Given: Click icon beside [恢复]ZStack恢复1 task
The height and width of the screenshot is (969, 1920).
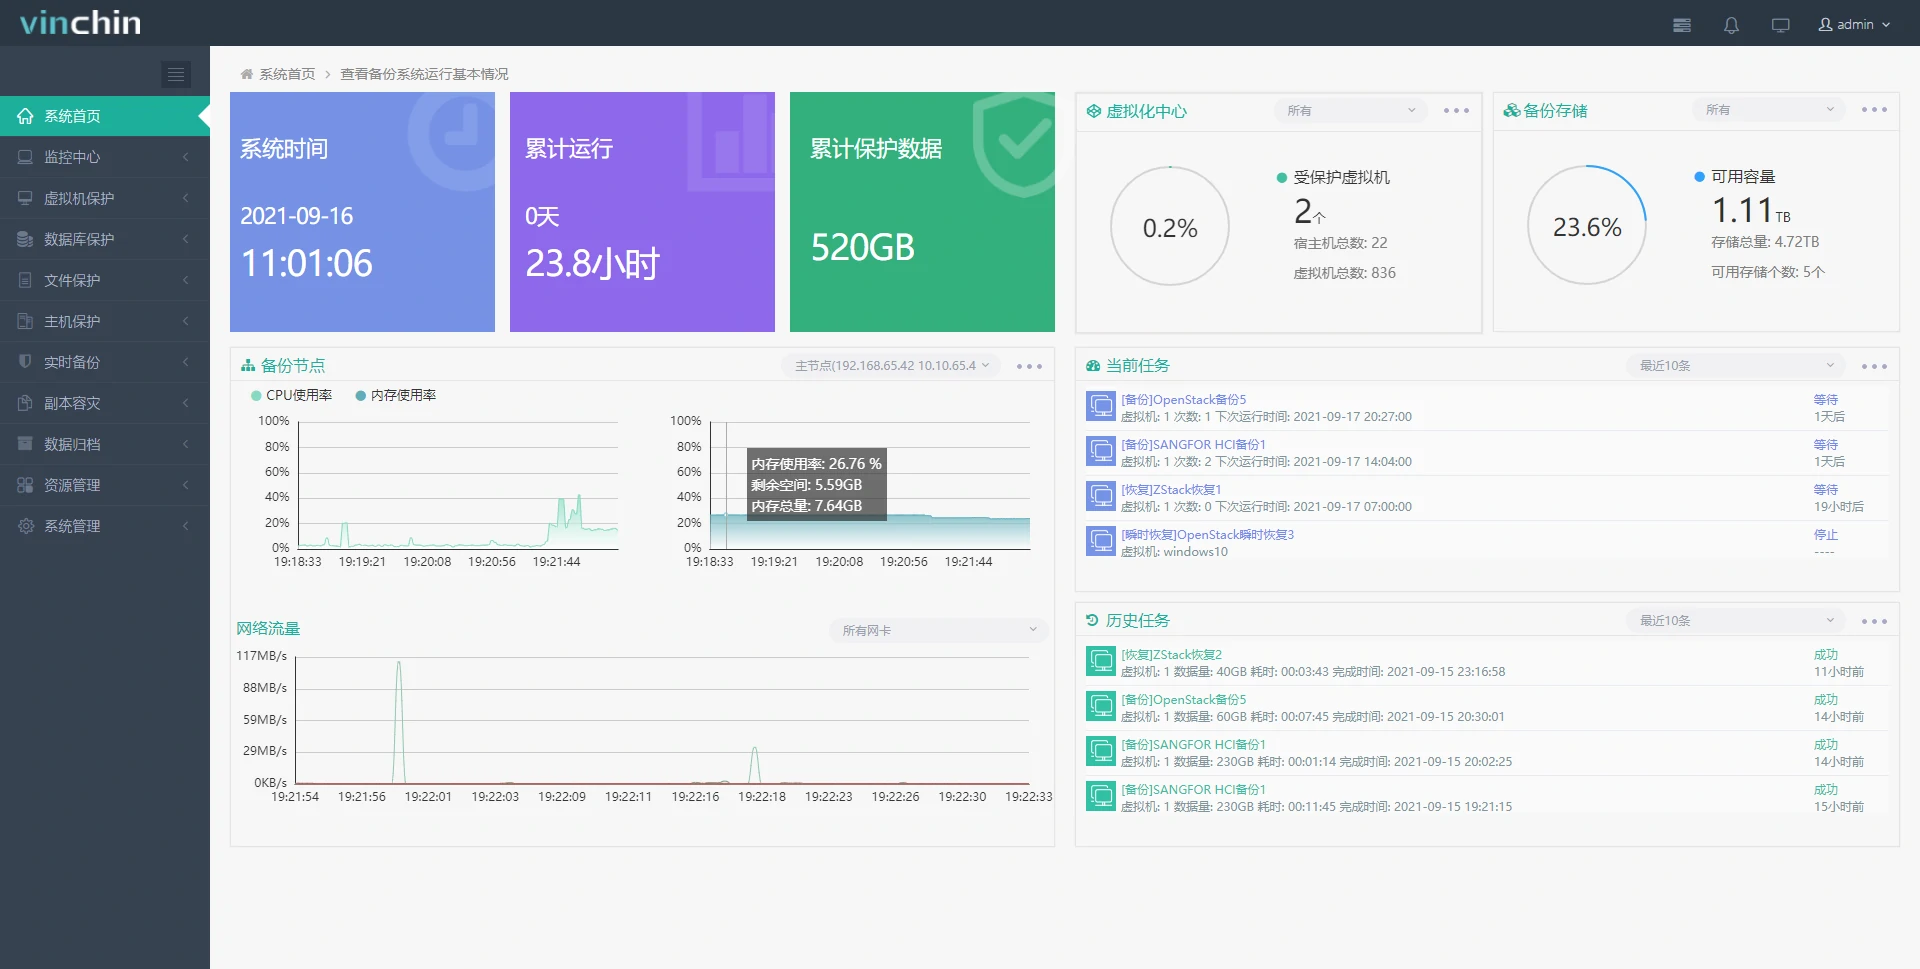Looking at the screenshot, I should [1101, 496].
